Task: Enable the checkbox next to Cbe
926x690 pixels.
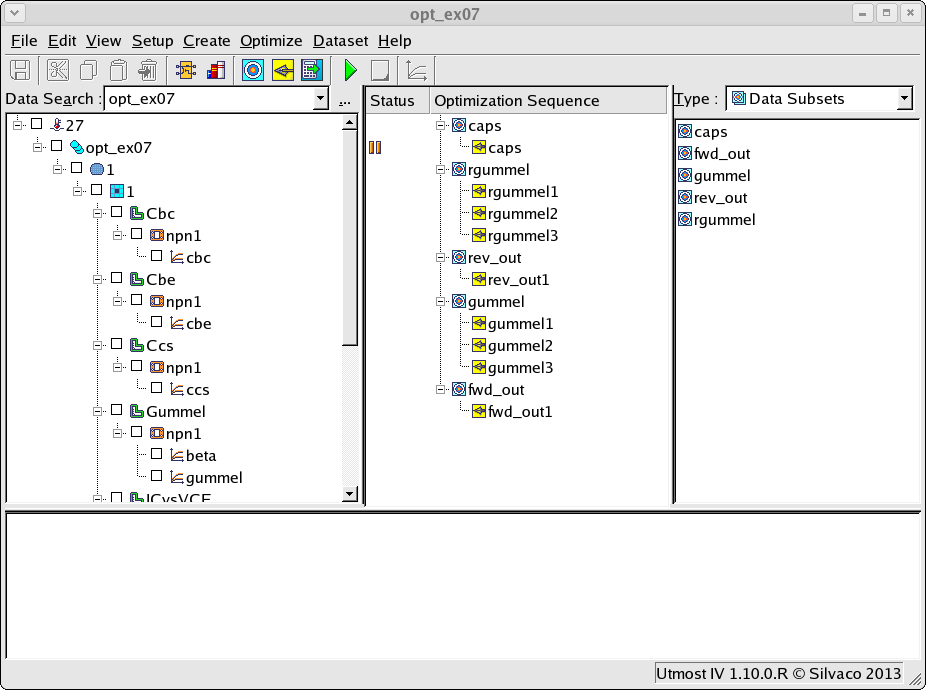Action: (117, 278)
